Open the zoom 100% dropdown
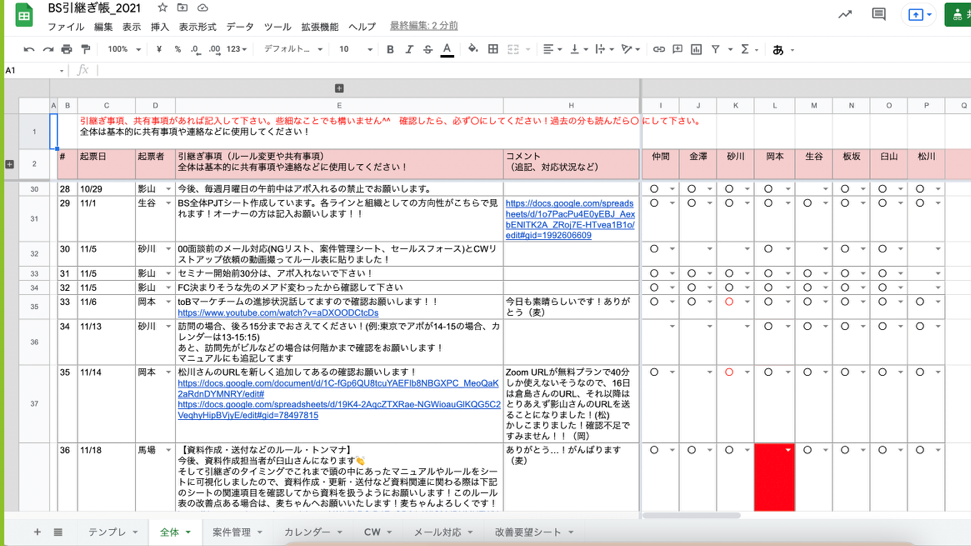Image resolution: width=971 pixels, height=546 pixels. pyautogui.click(x=124, y=49)
